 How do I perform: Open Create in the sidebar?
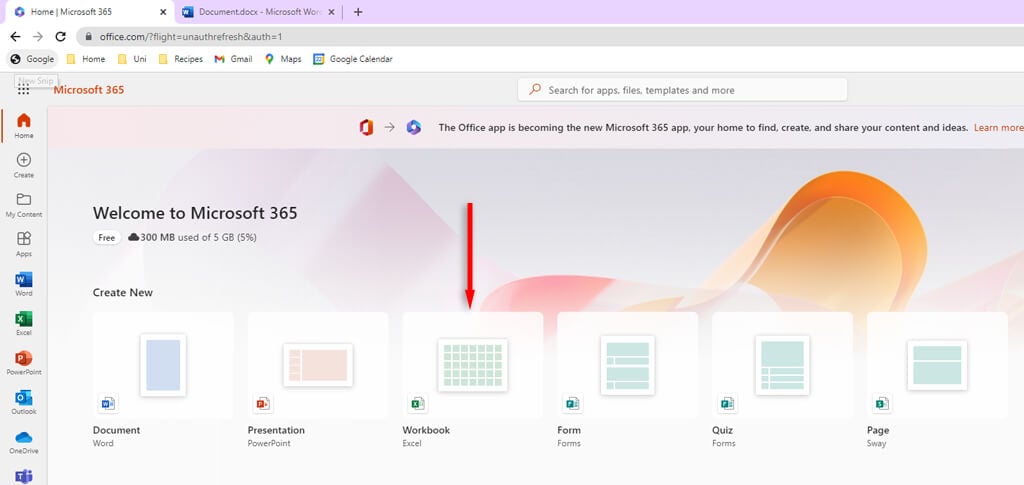tap(24, 165)
